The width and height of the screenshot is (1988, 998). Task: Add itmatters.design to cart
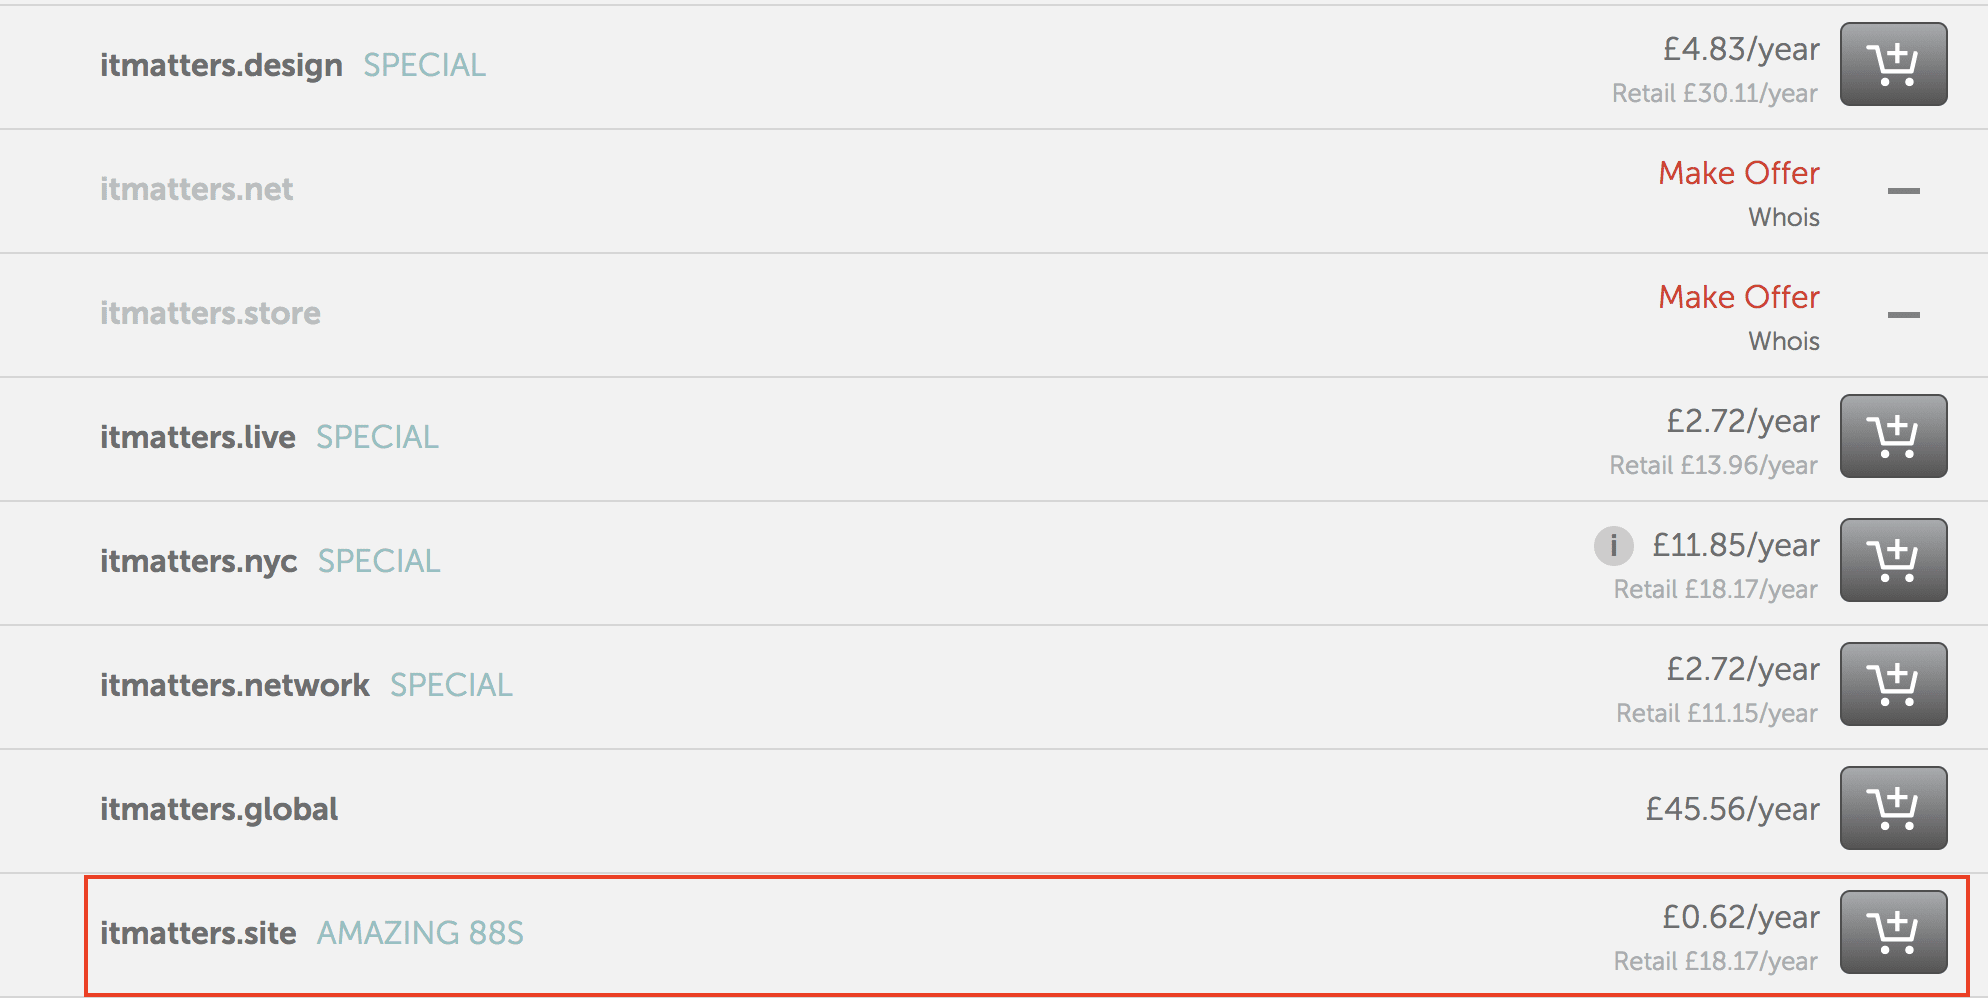click(x=1893, y=64)
